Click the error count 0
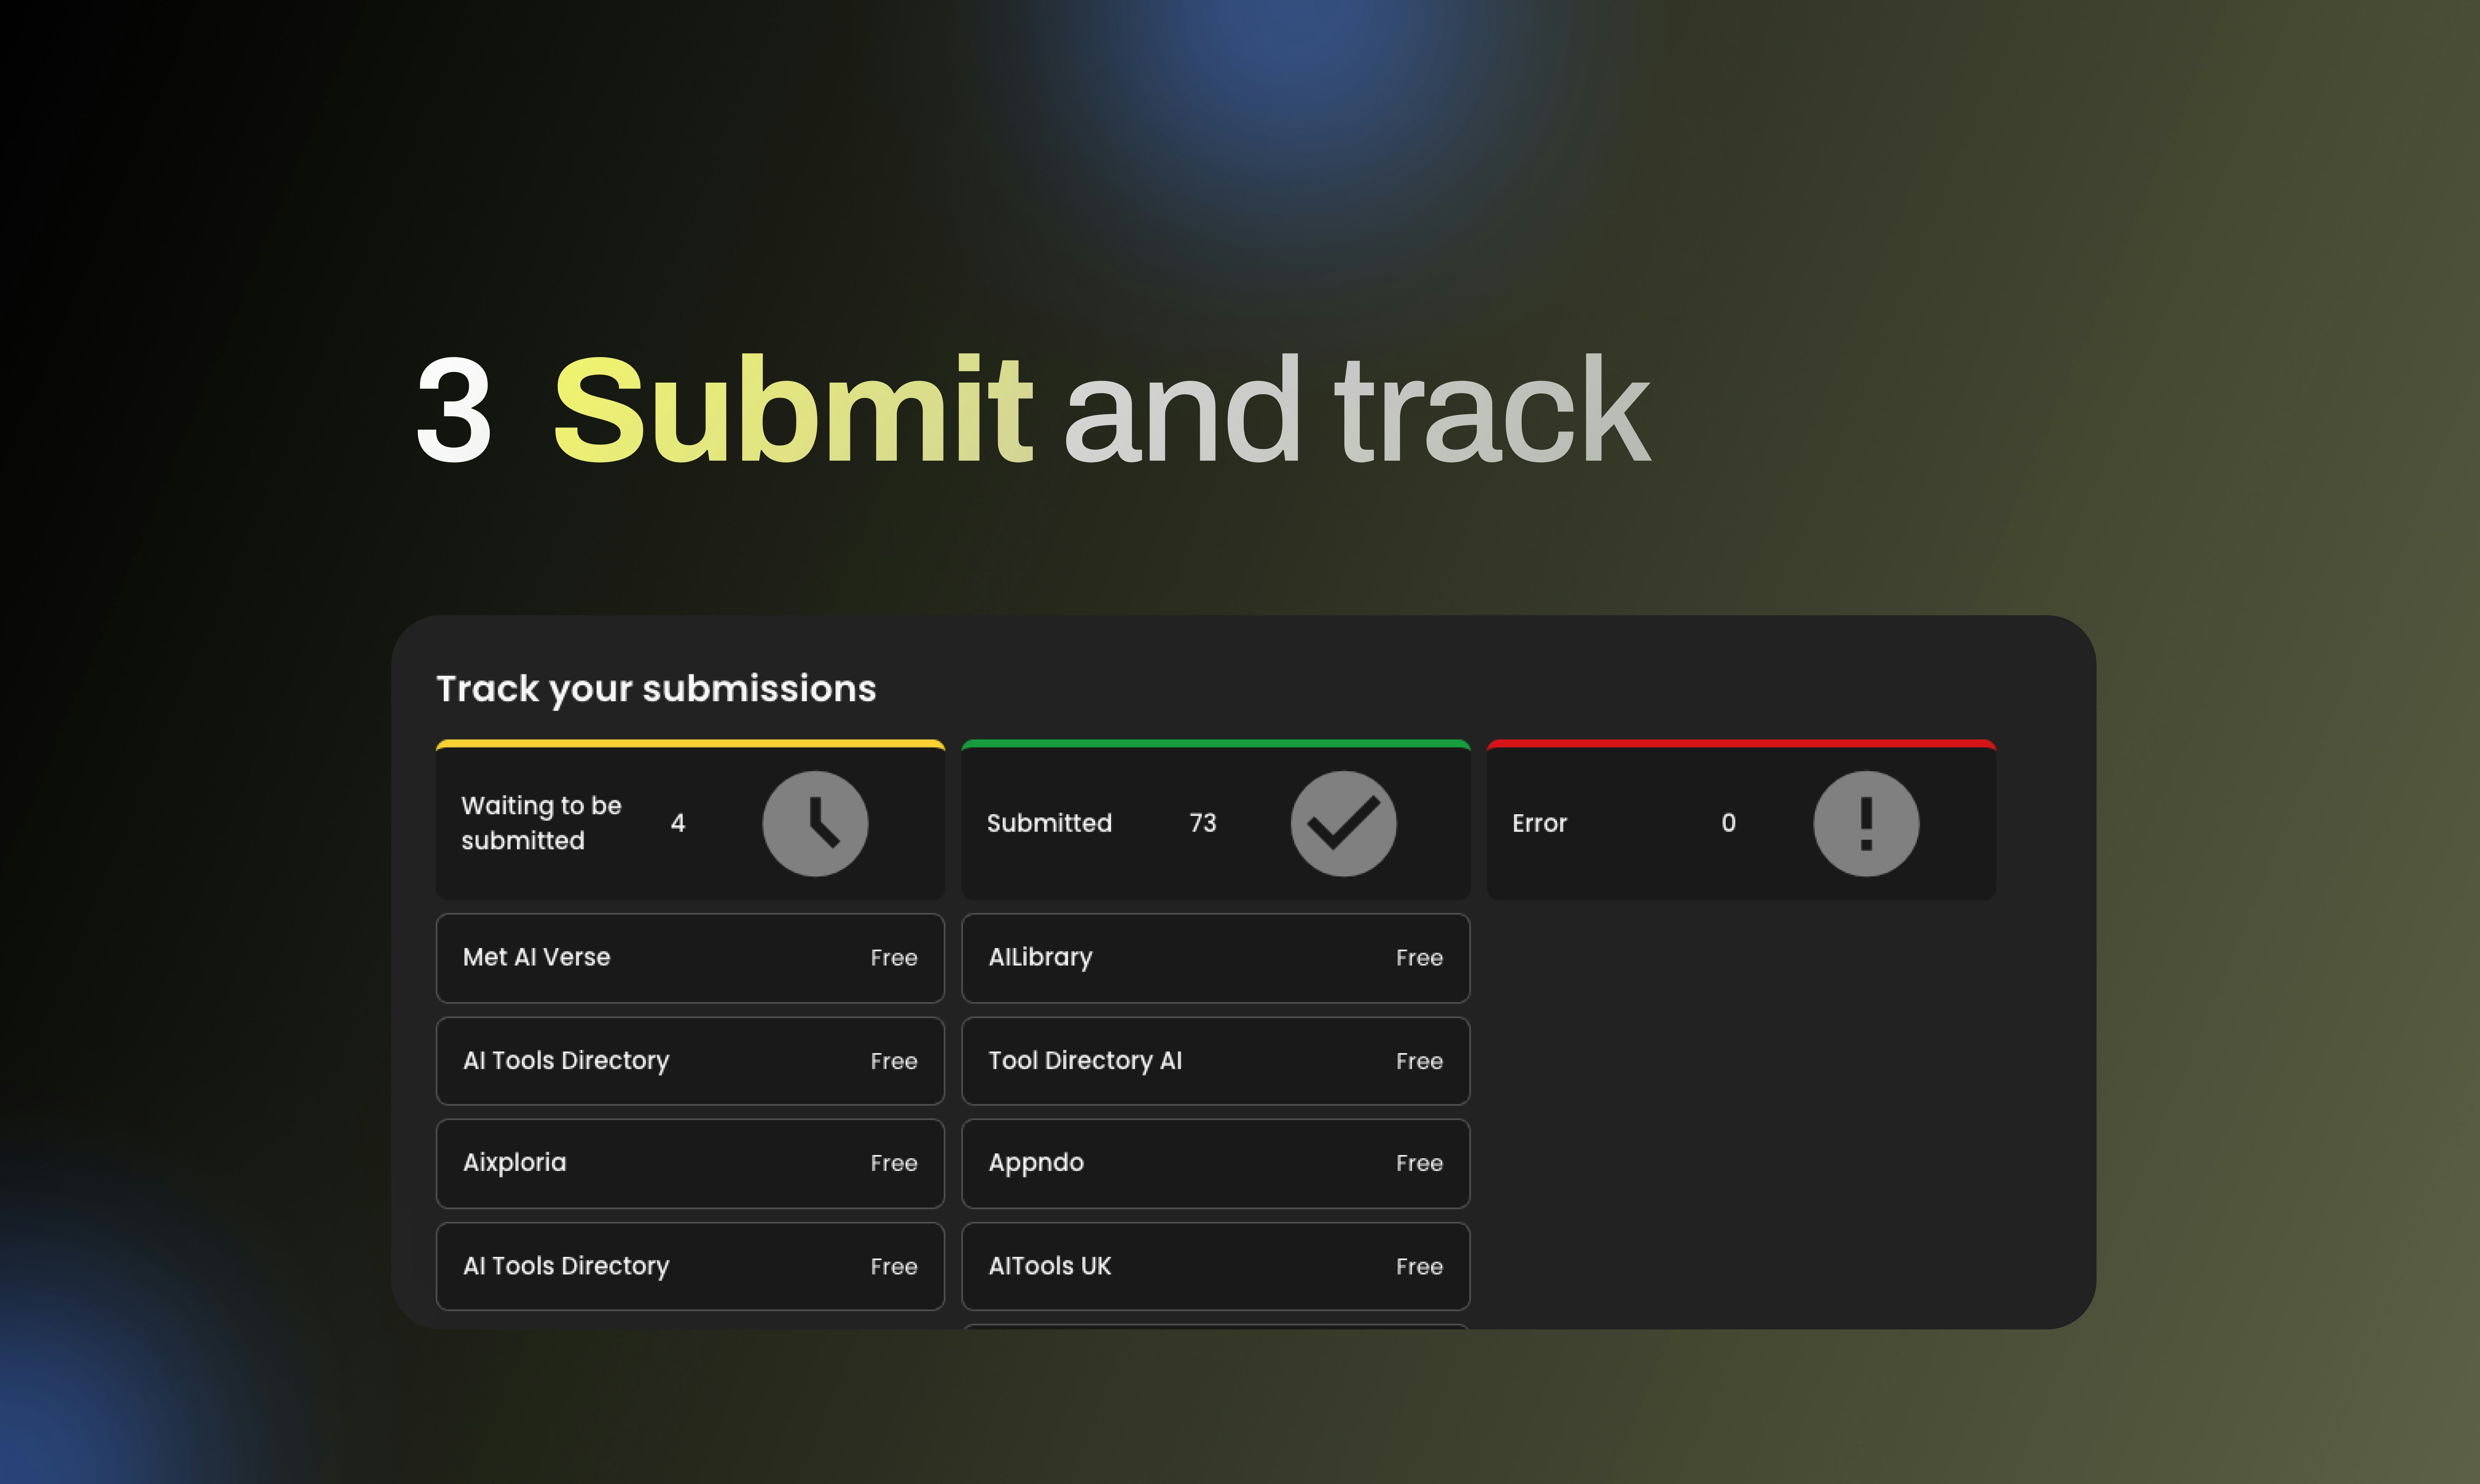Screen dimensions: 2480x1484 [1728, 823]
